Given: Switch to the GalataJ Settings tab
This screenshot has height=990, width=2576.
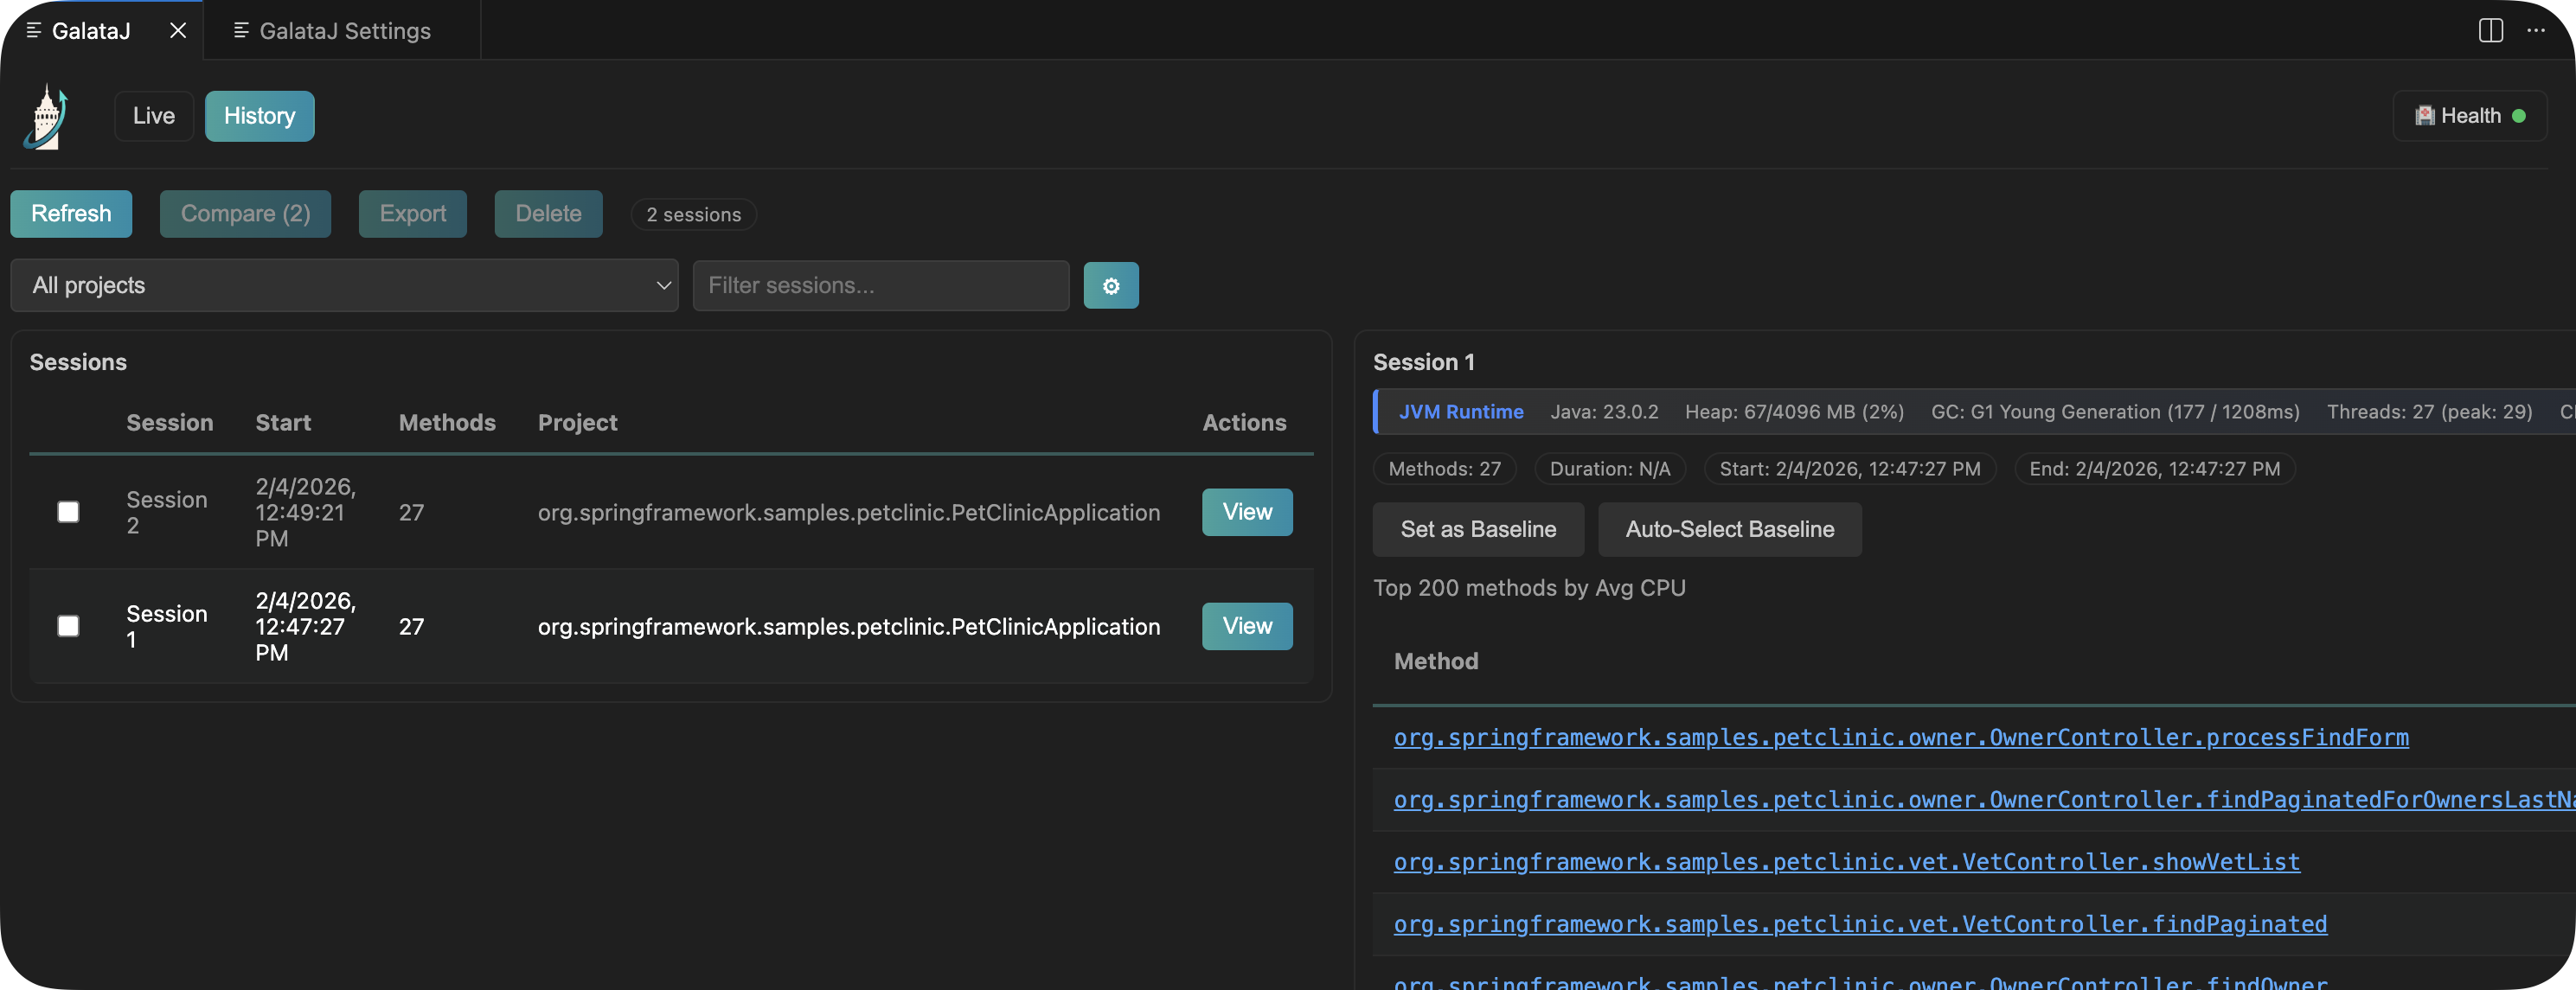Looking at the screenshot, I should point(344,30).
